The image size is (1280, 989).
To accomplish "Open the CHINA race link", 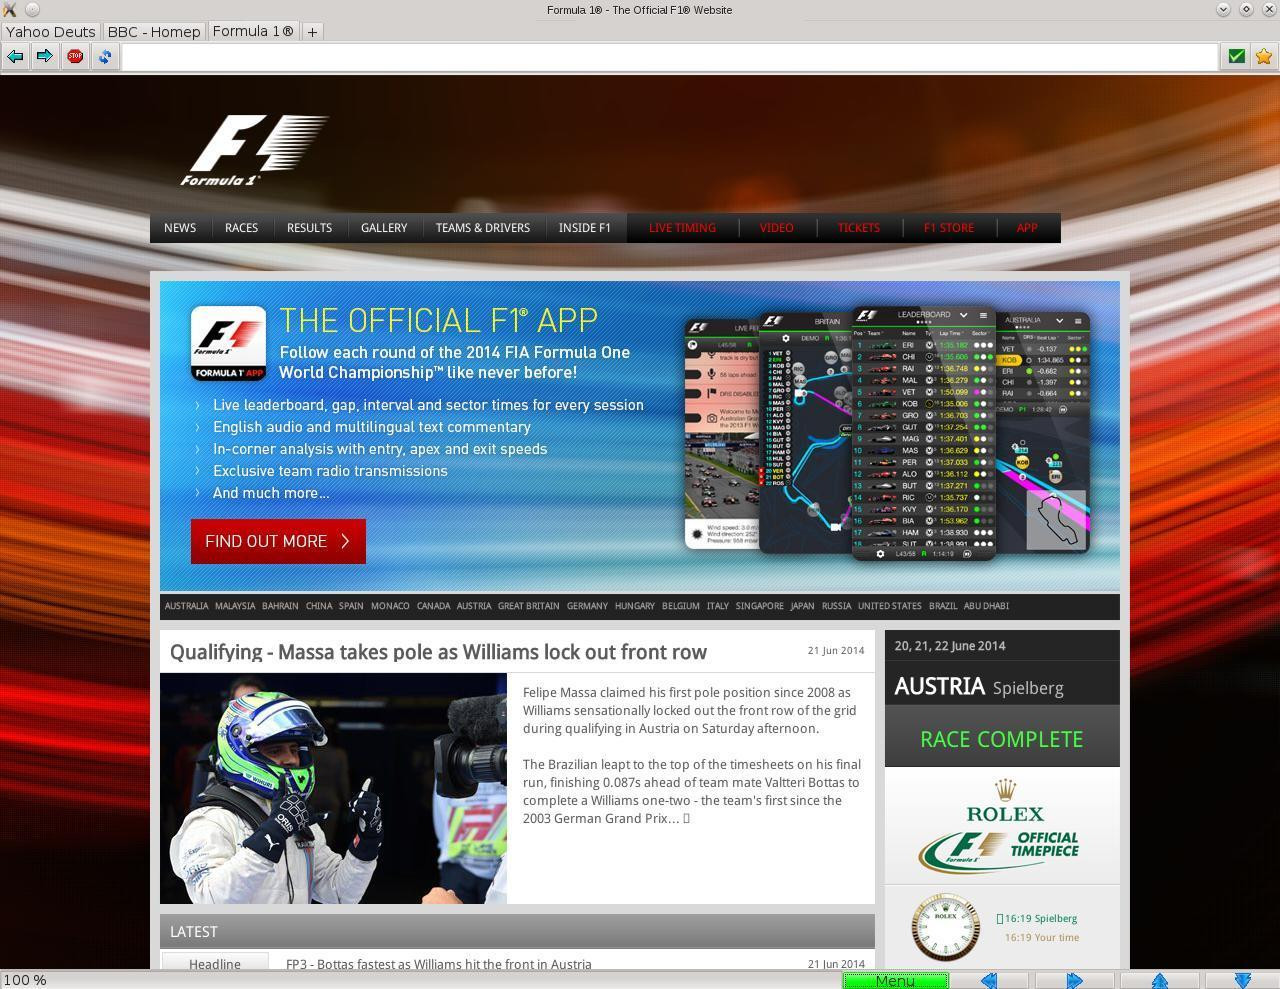I will 319,606.
